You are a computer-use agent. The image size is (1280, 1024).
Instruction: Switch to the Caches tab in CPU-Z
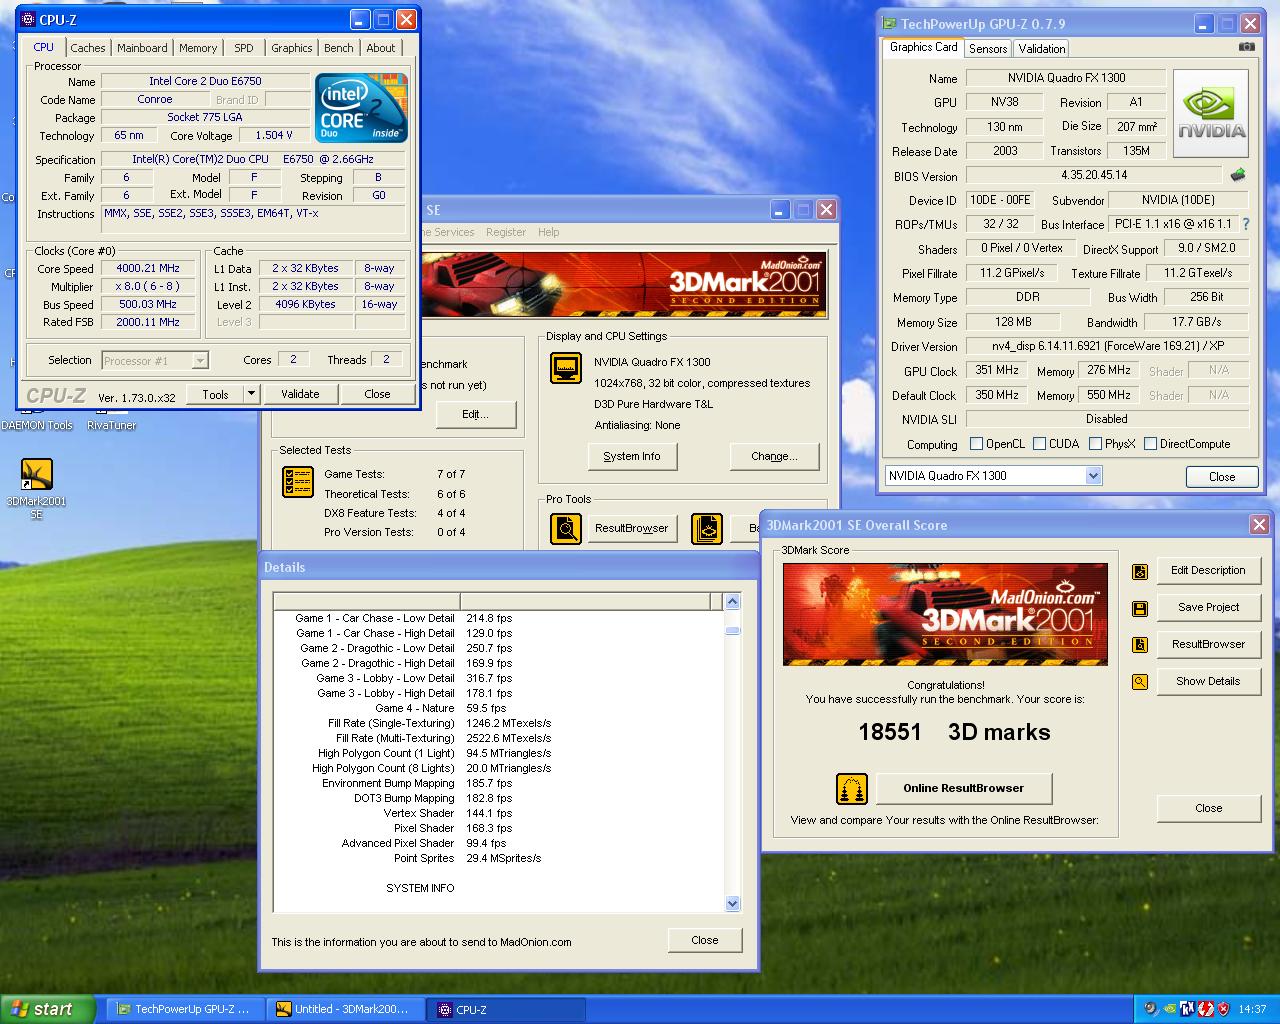click(88, 48)
